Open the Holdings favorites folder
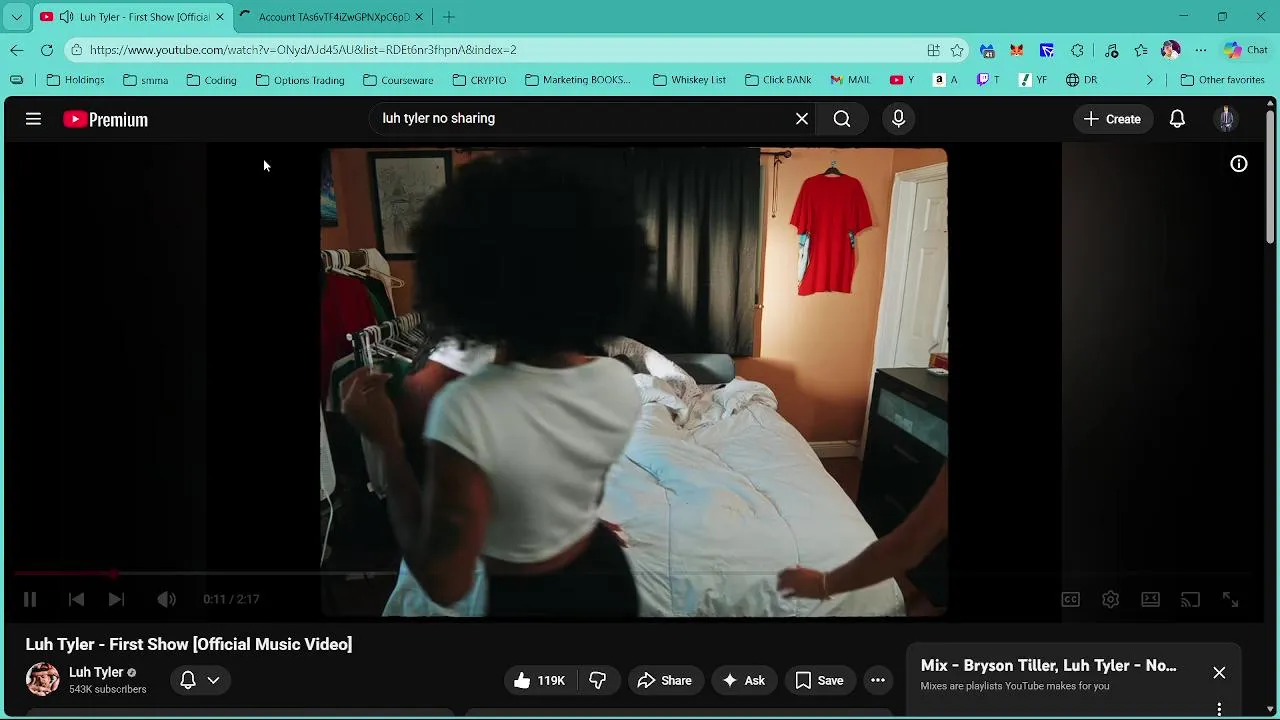 tap(76, 80)
